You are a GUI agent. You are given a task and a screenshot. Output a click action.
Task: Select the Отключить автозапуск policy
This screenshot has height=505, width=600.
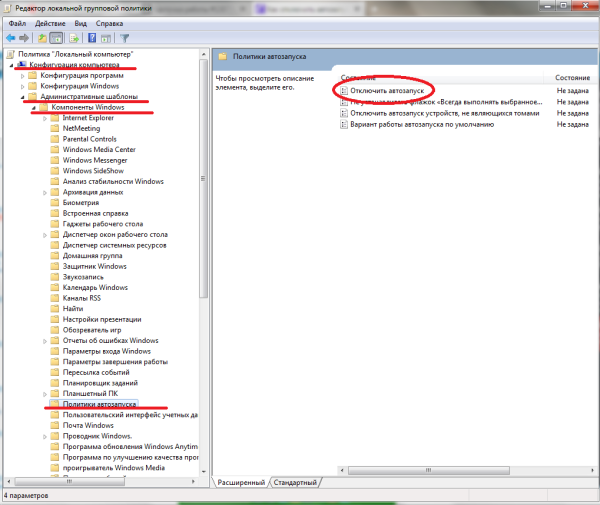pos(387,91)
